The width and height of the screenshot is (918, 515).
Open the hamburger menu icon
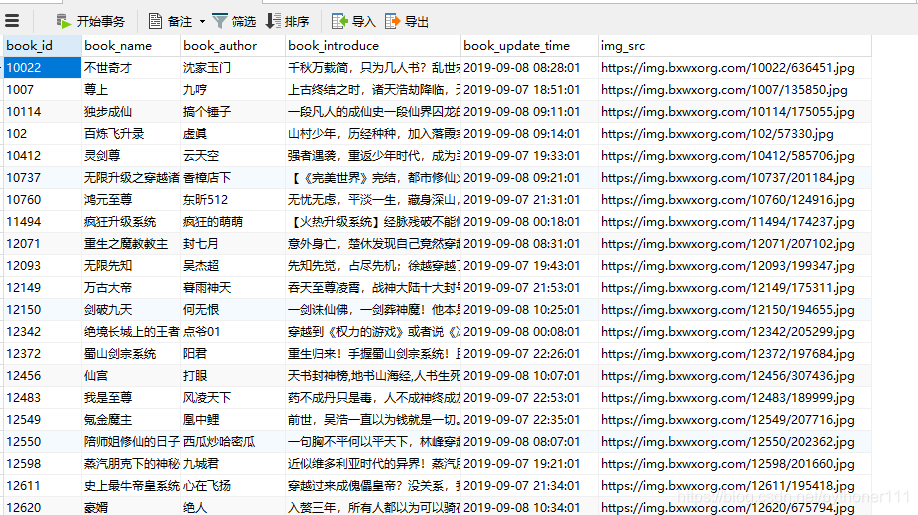click(12, 21)
